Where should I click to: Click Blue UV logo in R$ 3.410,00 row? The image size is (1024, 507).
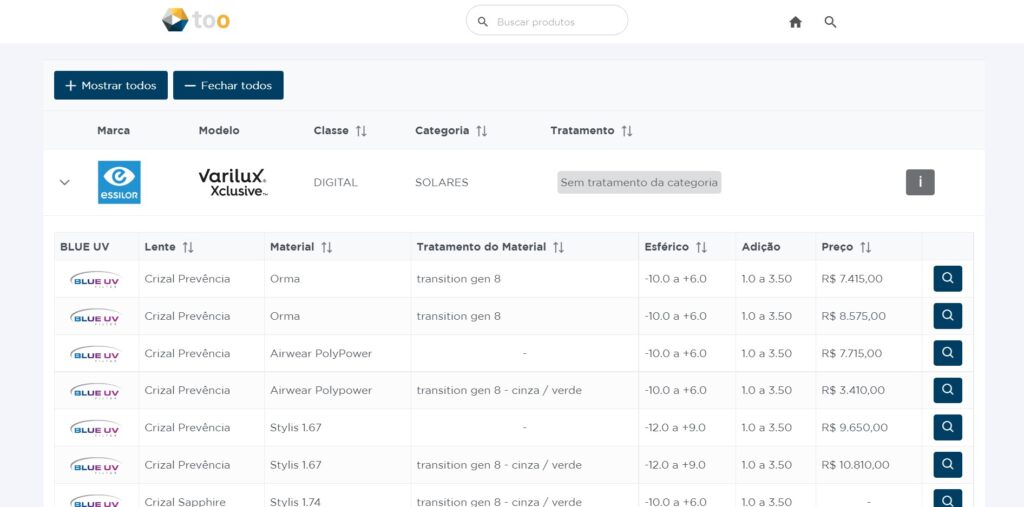pyautogui.click(x=95, y=391)
